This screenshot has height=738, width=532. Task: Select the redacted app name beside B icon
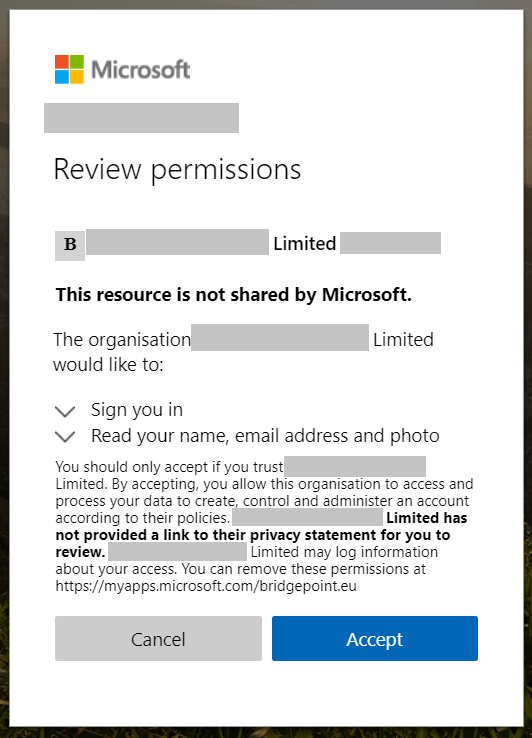[x=177, y=242]
